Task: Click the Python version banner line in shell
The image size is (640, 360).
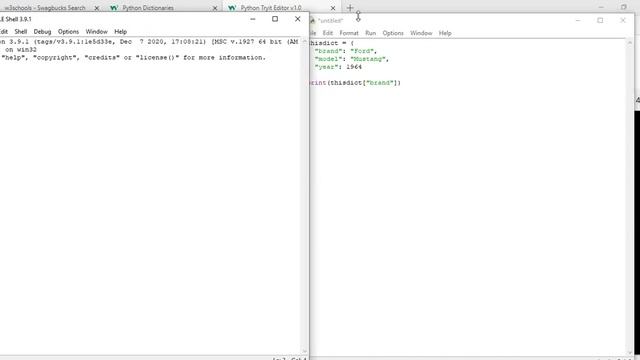Action: 149,42
